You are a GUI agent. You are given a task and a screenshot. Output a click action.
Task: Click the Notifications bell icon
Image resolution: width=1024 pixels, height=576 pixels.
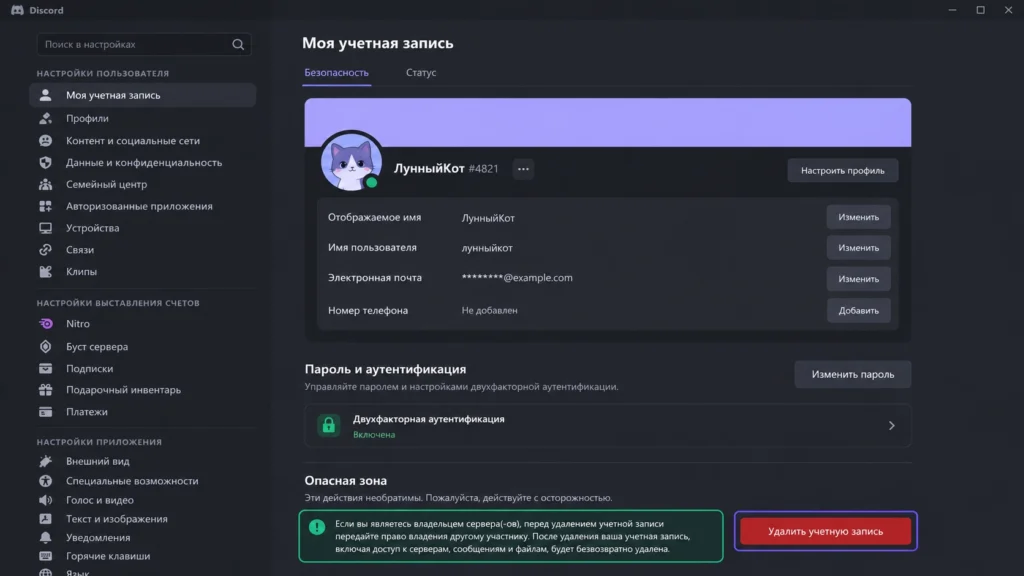click(x=45, y=537)
